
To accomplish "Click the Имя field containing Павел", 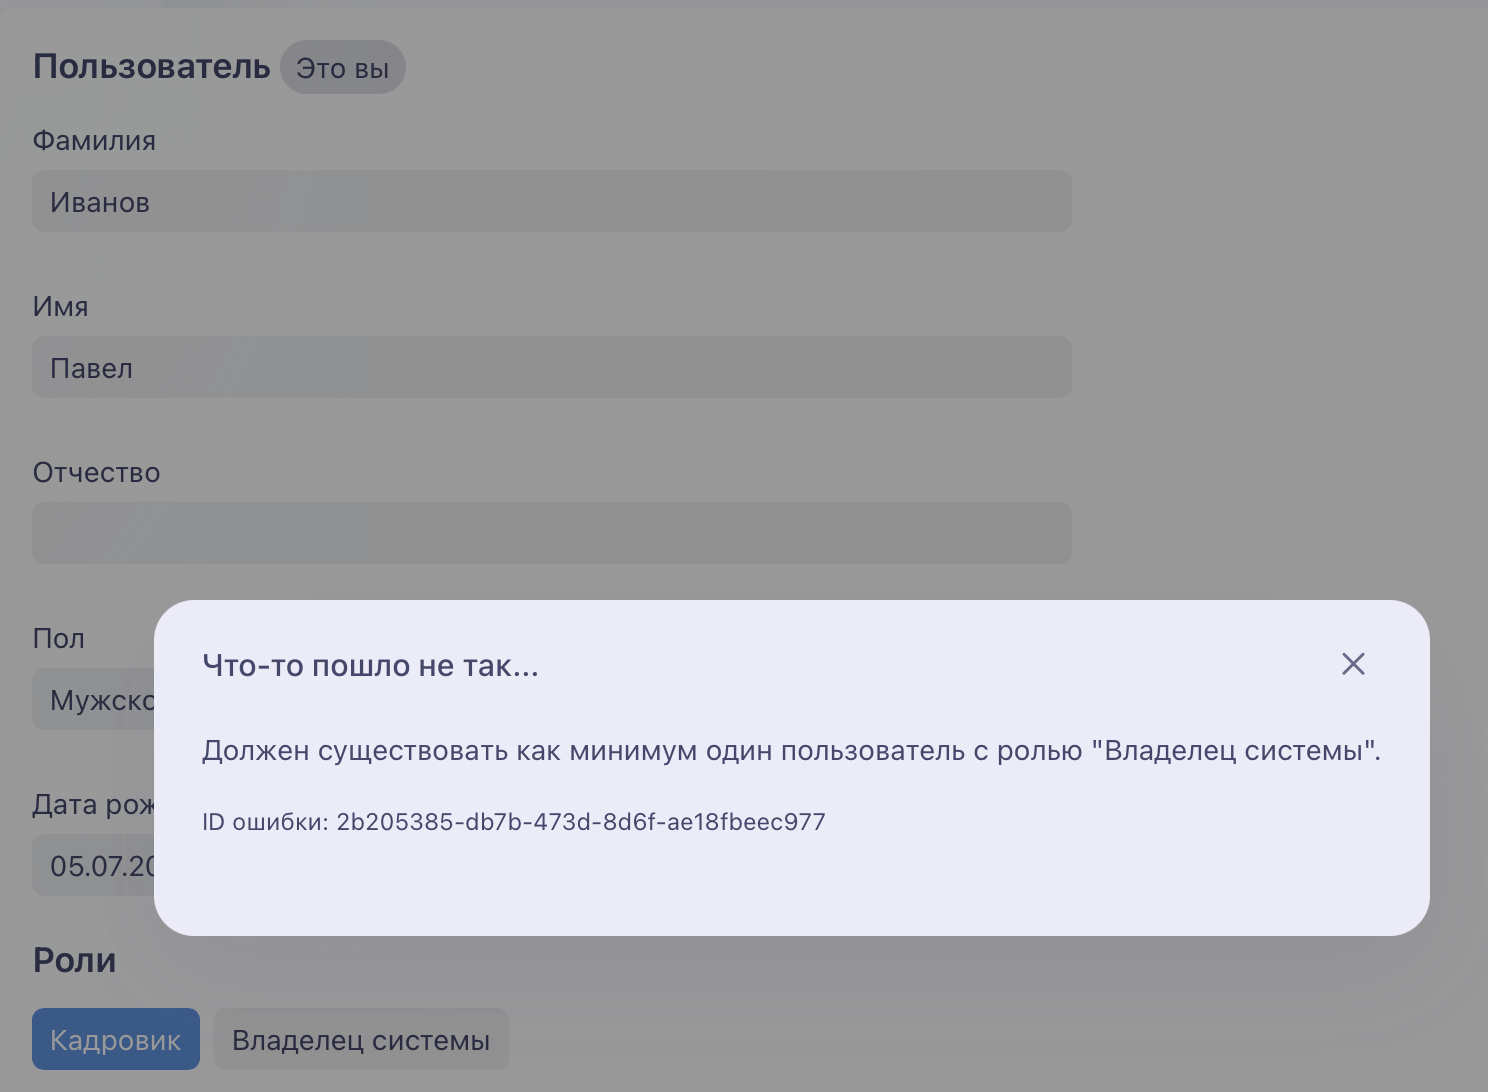I will click(552, 367).
